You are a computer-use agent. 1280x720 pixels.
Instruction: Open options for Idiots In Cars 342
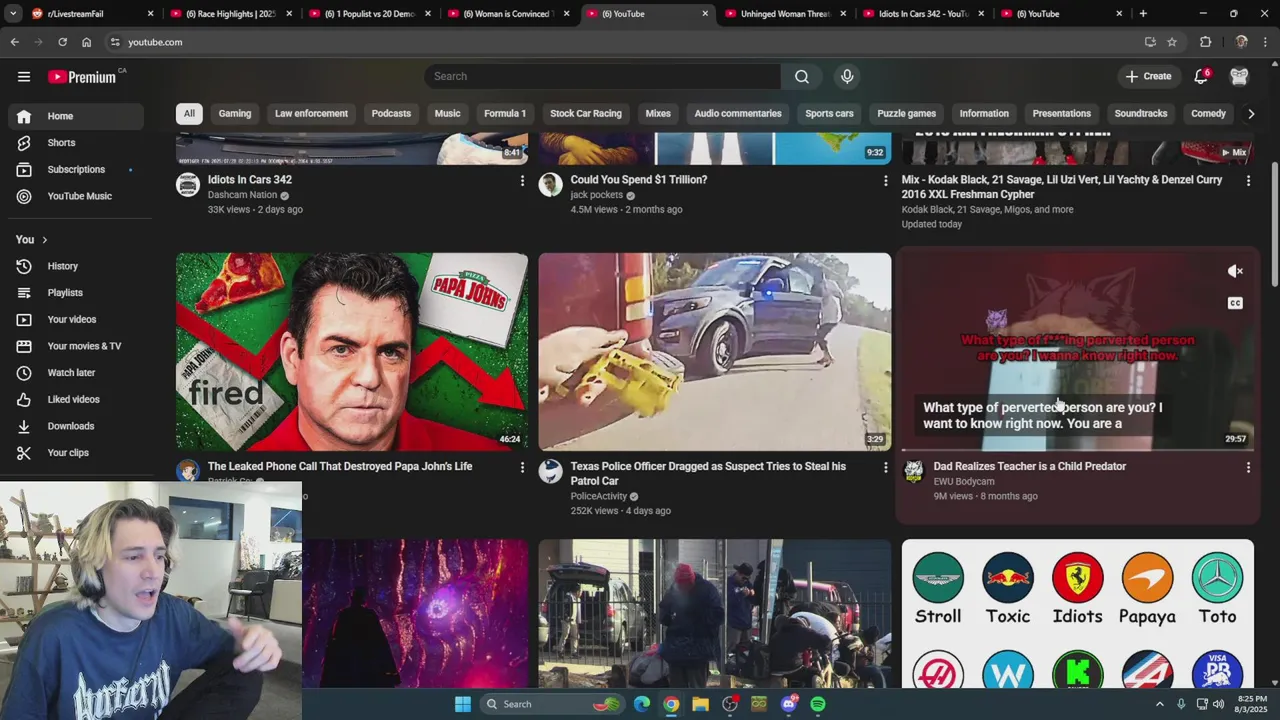(x=521, y=181)
